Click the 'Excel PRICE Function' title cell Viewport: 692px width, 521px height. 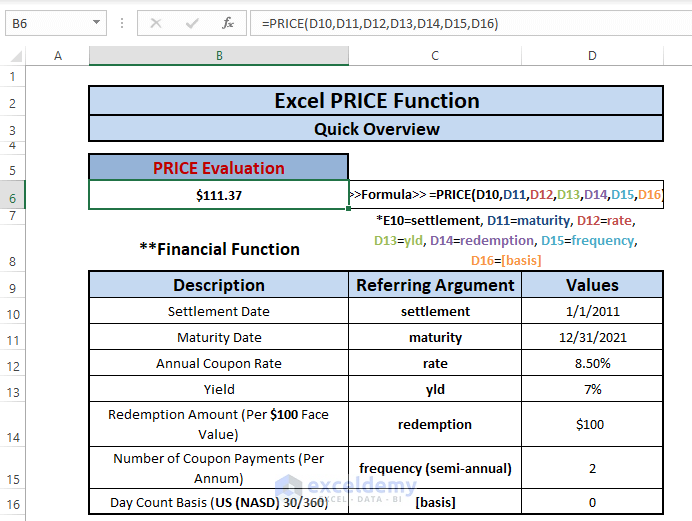pos(376,101)
